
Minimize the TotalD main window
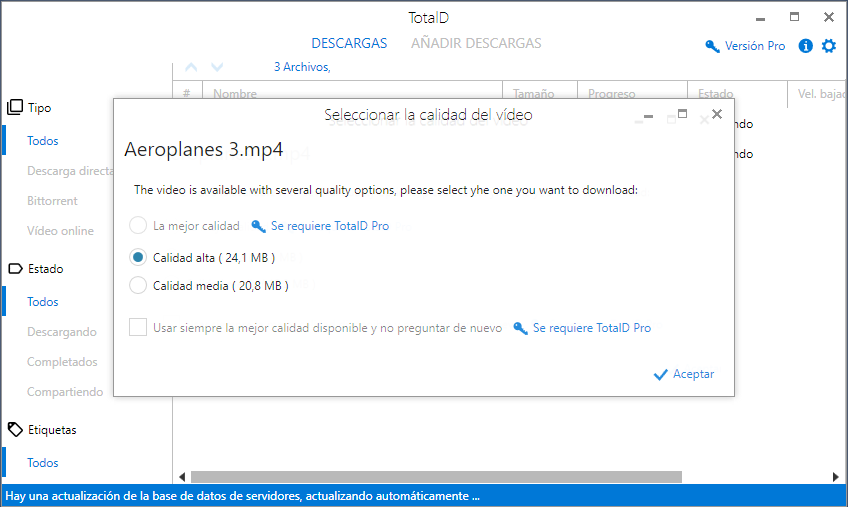pos(760,19)
